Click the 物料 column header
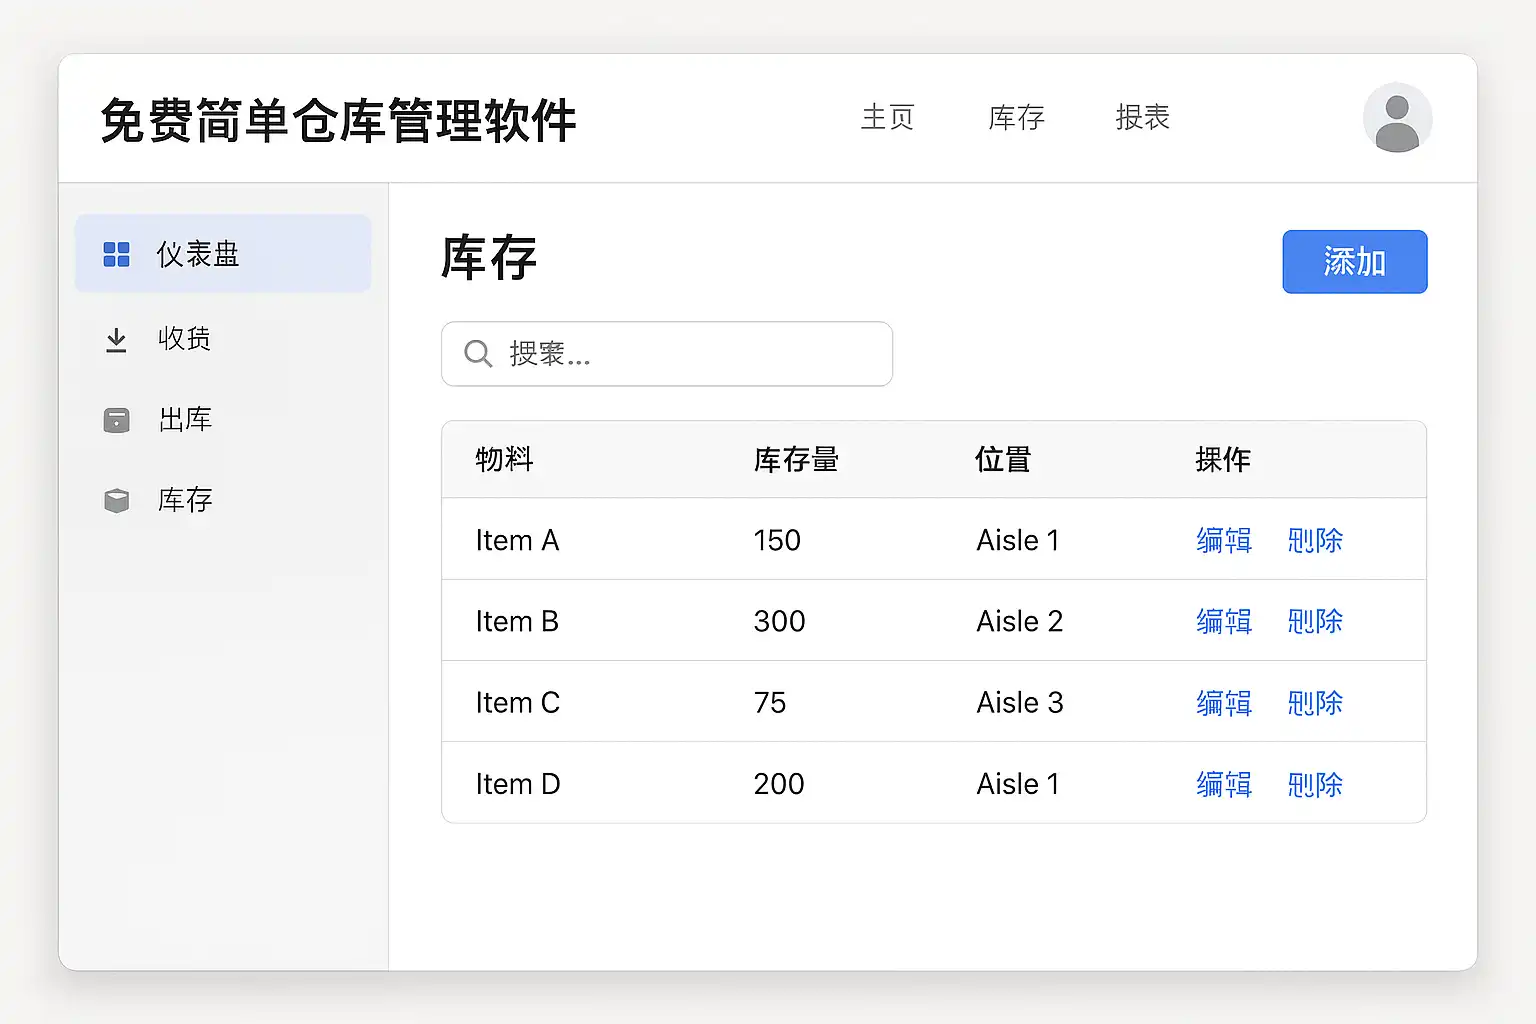 [x=504, y=460]
